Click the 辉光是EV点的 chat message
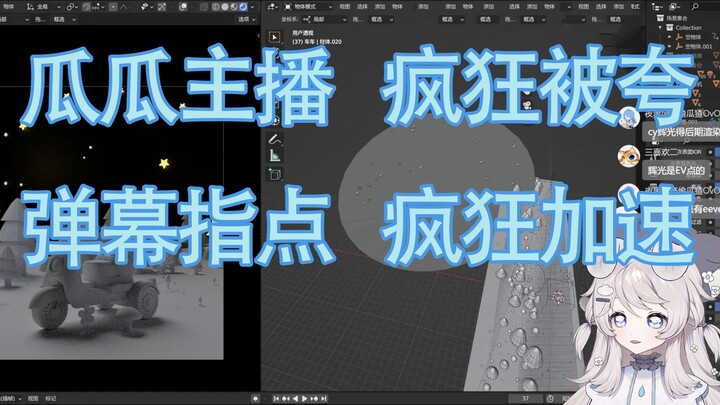The width and height of the screenshot is (720, 405). [676, 170]
